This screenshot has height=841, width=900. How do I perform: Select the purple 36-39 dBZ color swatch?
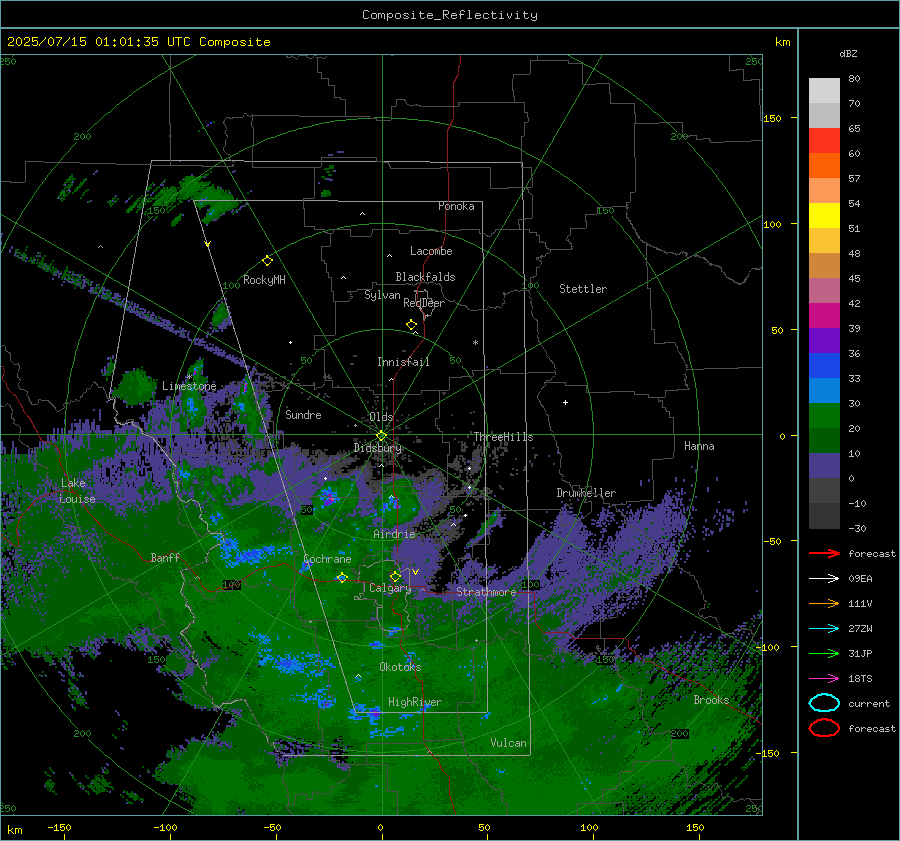[824, 341]
